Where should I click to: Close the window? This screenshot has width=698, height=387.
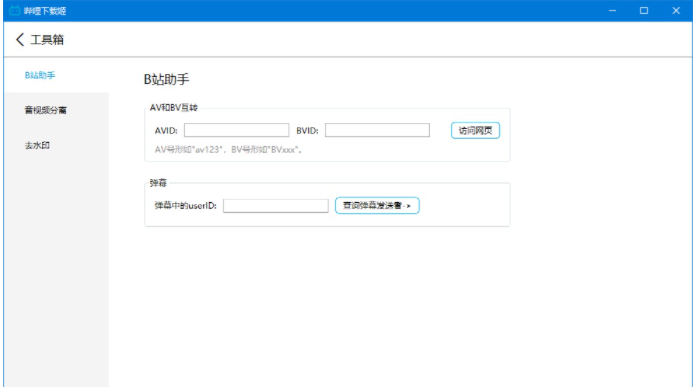pyautogui.click(x=676, y=11)
